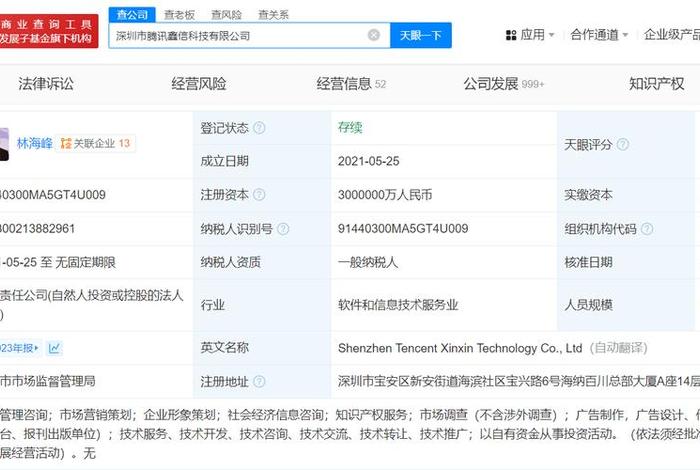The image size is (700, 470).
Task: Click the 天眼一下 search button
Action: (x=421, y=35)
